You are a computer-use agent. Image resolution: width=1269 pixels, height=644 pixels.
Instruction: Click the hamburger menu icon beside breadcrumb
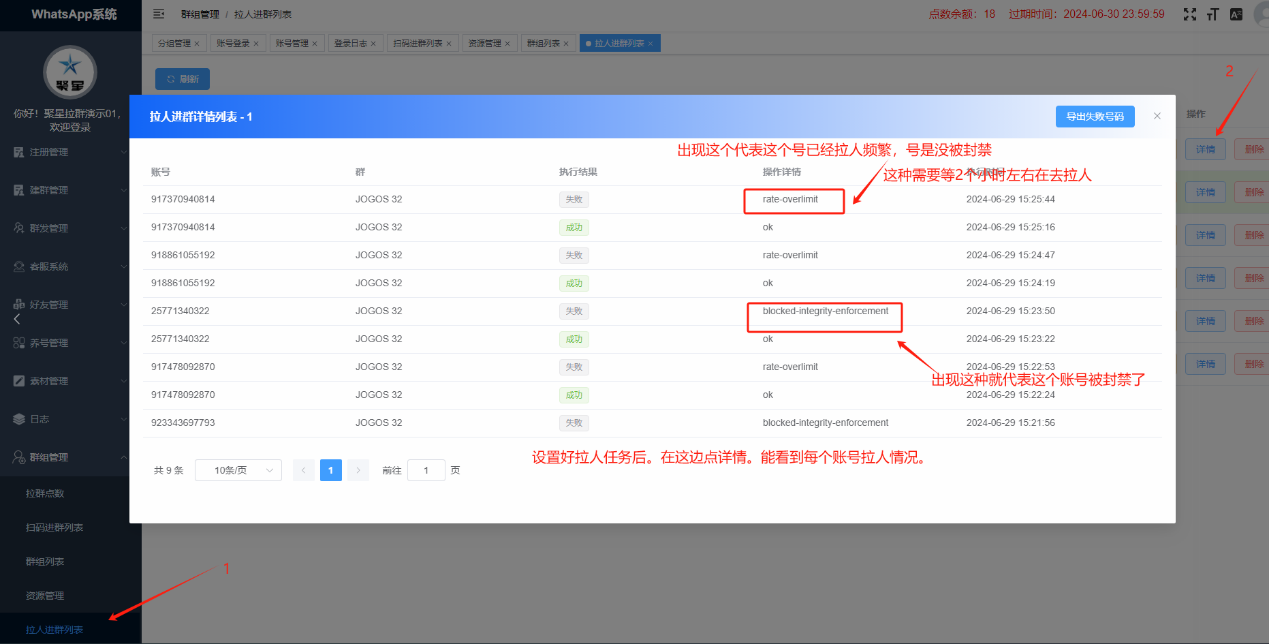(x=158, y=14)
